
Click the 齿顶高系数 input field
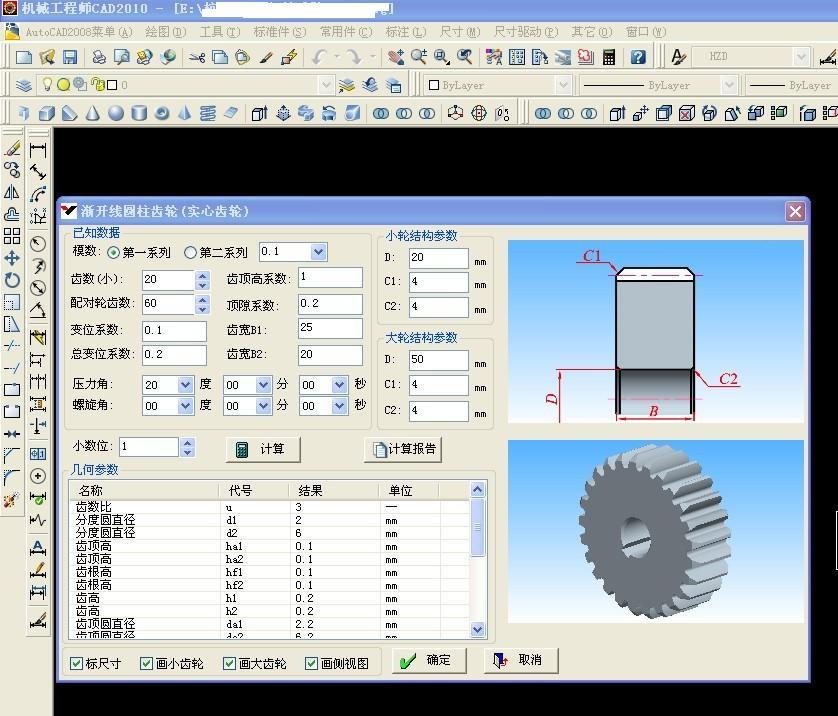tap(330, 278)
